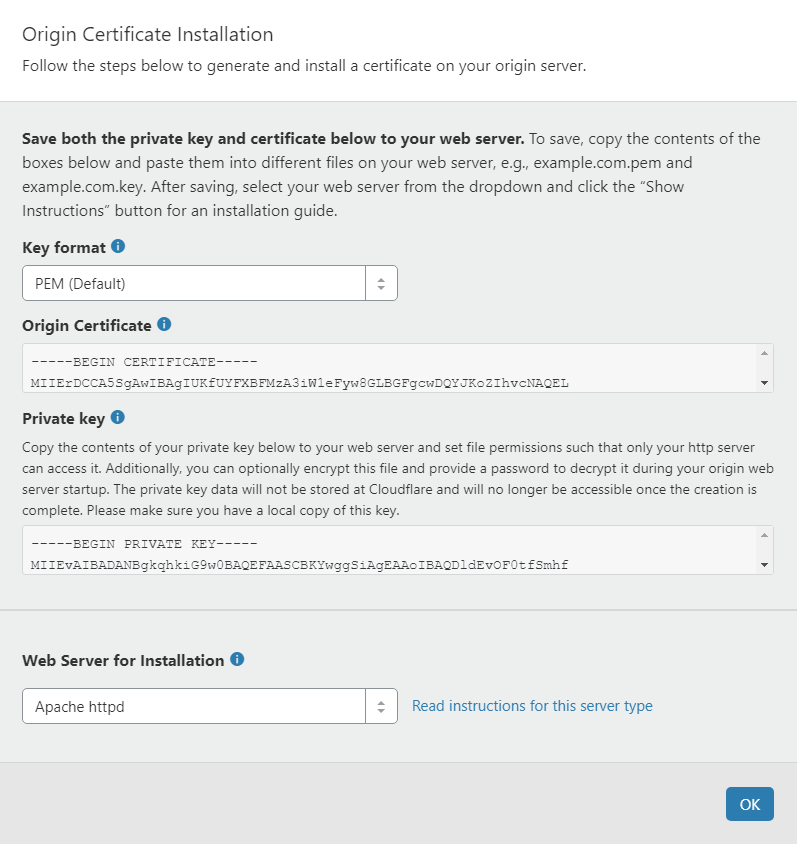Image resolution: width=797 pixels, height=844 pixels.
Task: Click the info icon beside Key format
Action: [118, 246]
